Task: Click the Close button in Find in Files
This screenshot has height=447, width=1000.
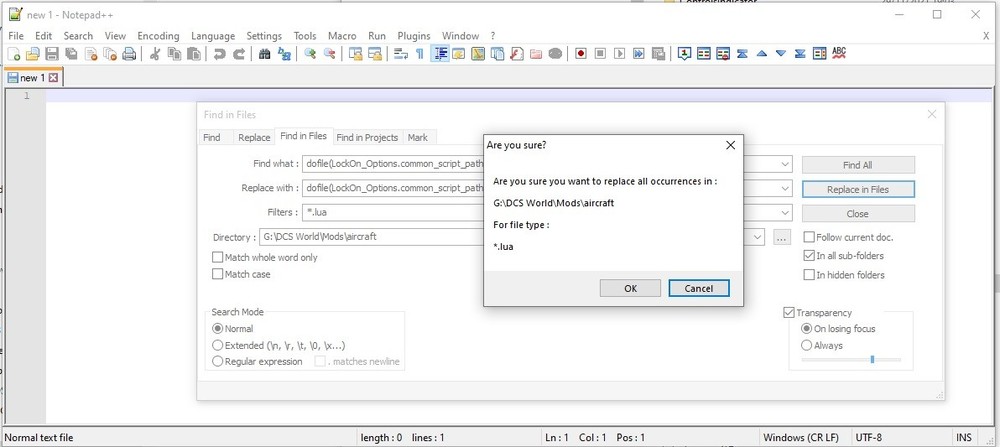Action: pyautogui.click(x=858, y=214)
